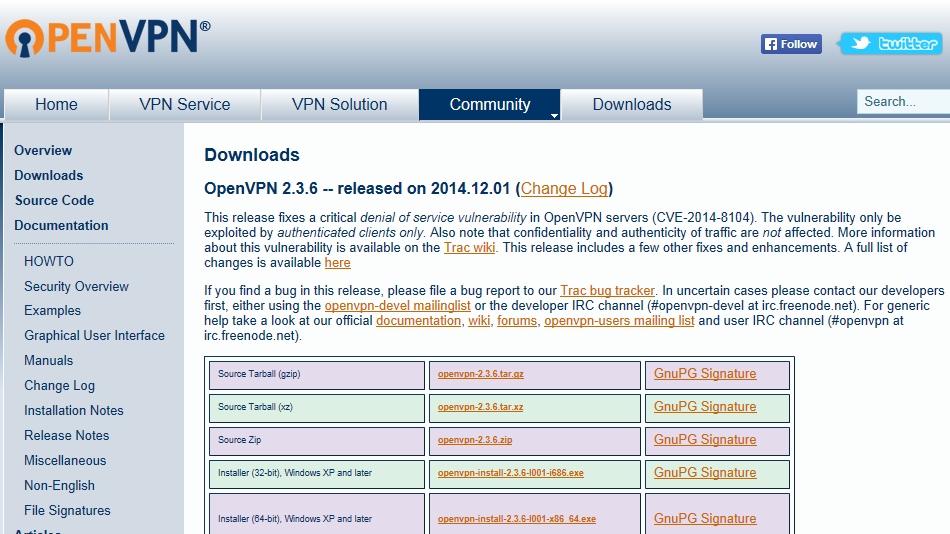Open the Home tab
Viewport: 950px width, 534px height.
click(x=56, y=105)
